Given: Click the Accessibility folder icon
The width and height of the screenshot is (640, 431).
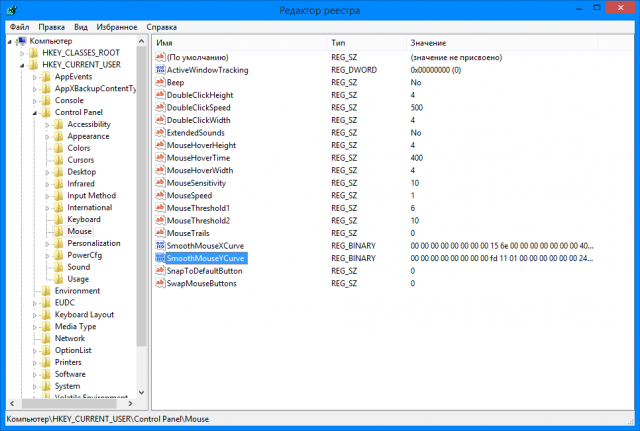Looking at the screenshot, I should (x=59, y=124).
